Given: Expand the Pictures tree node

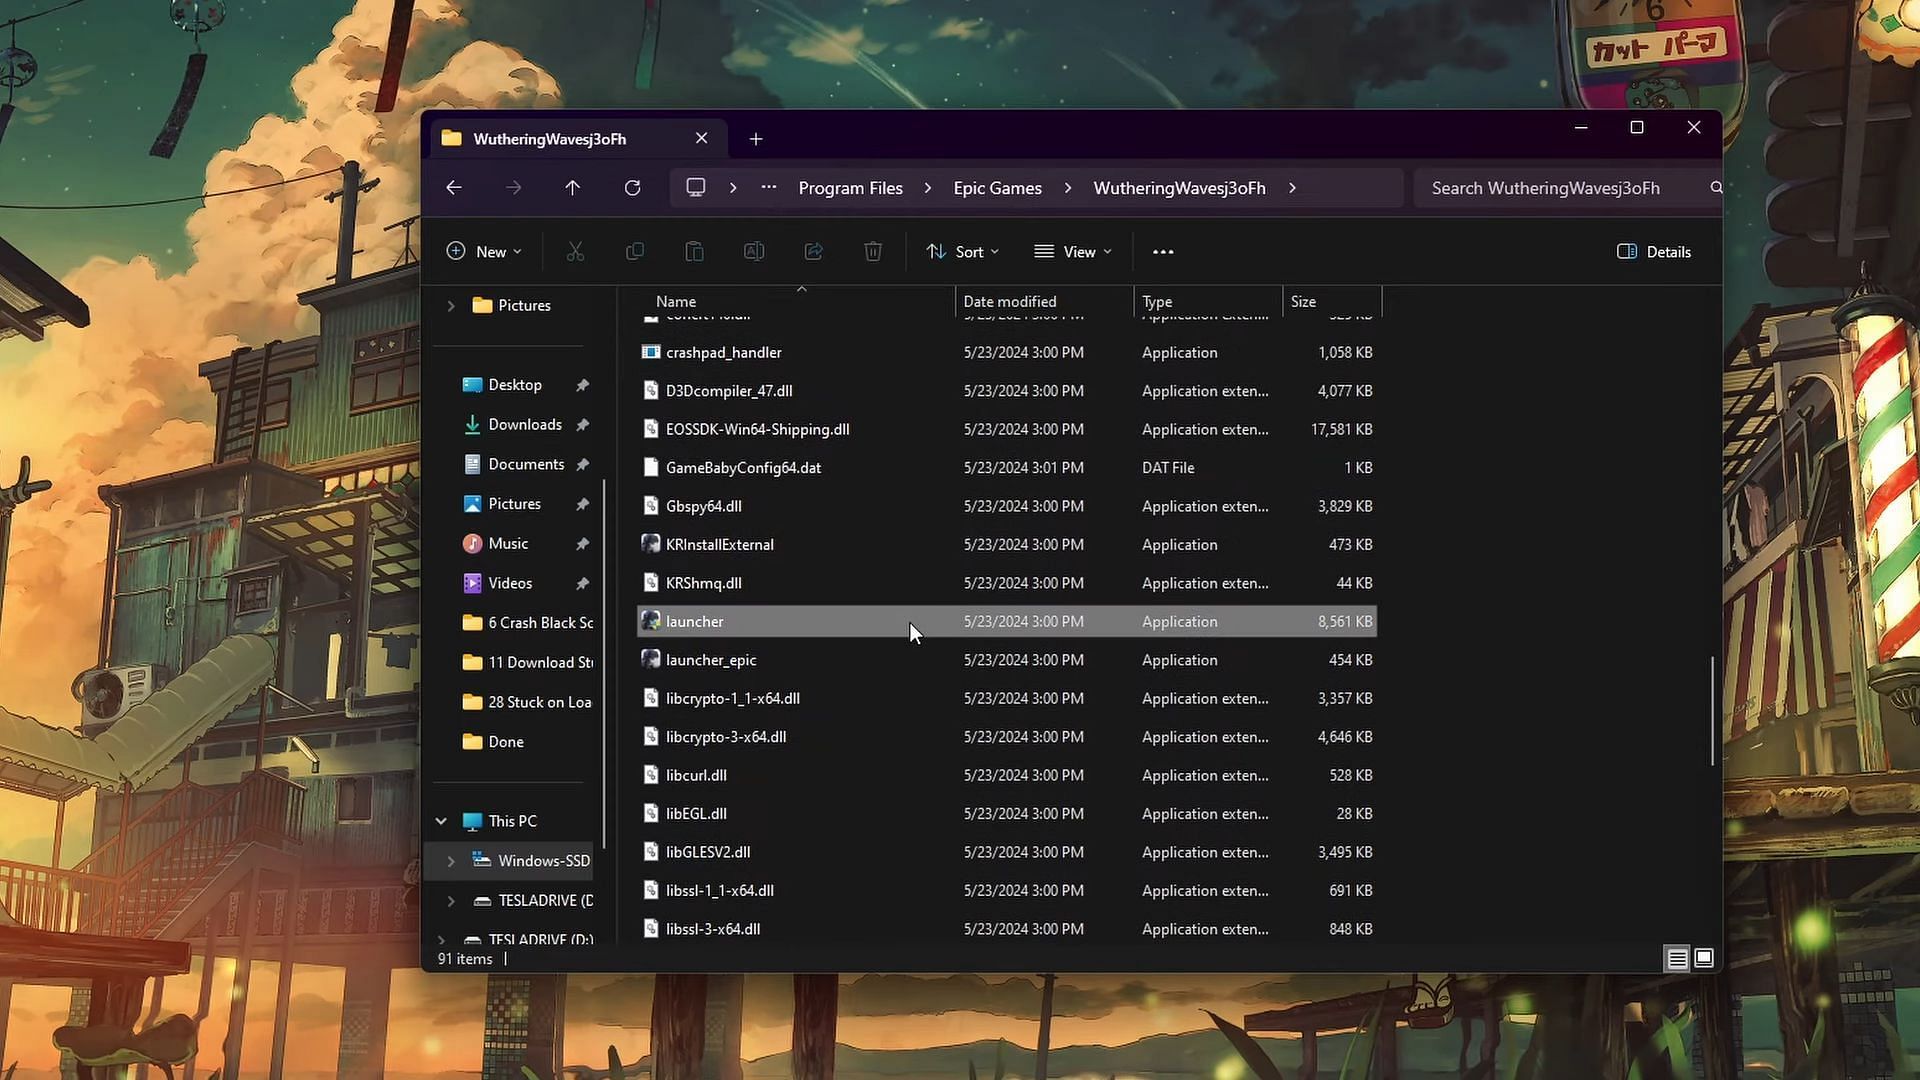Looking at the screenshot, I should [x=451, y=306].
